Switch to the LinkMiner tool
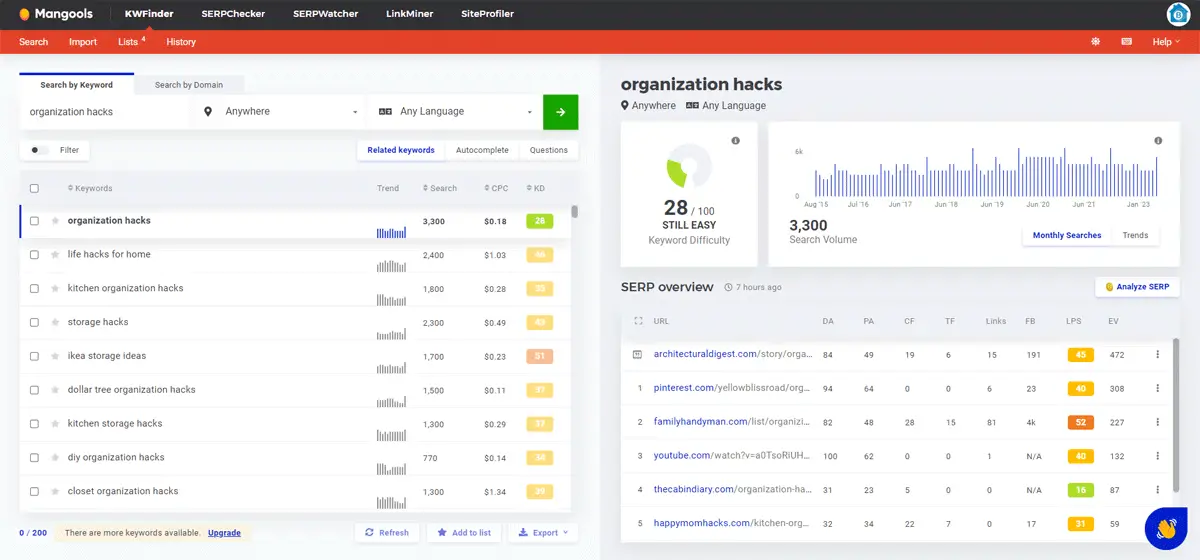 coord(410,14)
